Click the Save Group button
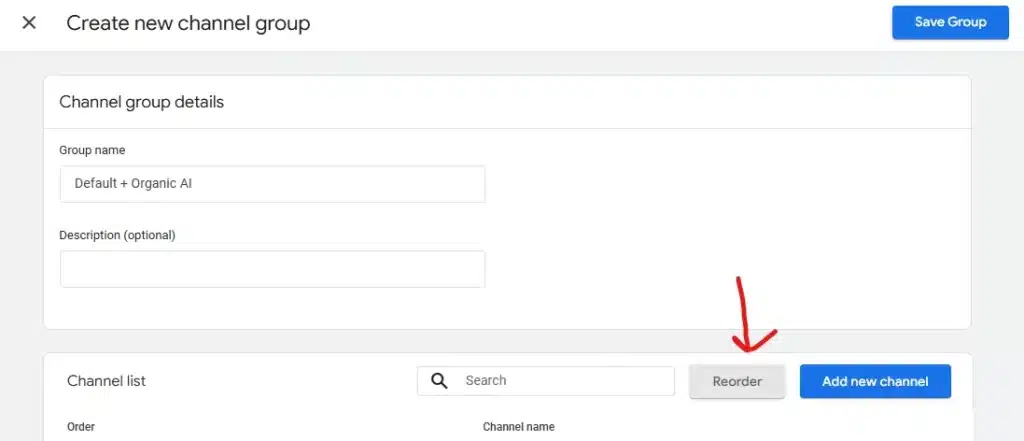Viewport: 1024px width, 441px height. (950, 22)
